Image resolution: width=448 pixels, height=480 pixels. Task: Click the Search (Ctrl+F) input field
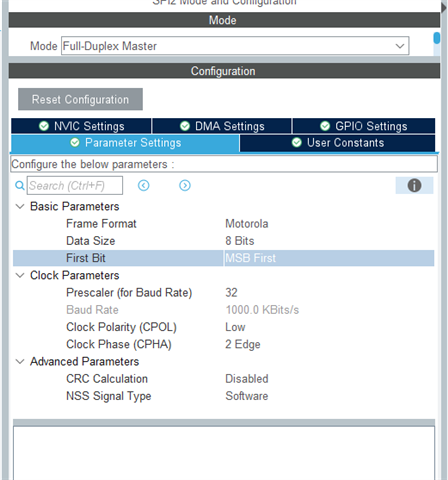[x=75, y=185]
